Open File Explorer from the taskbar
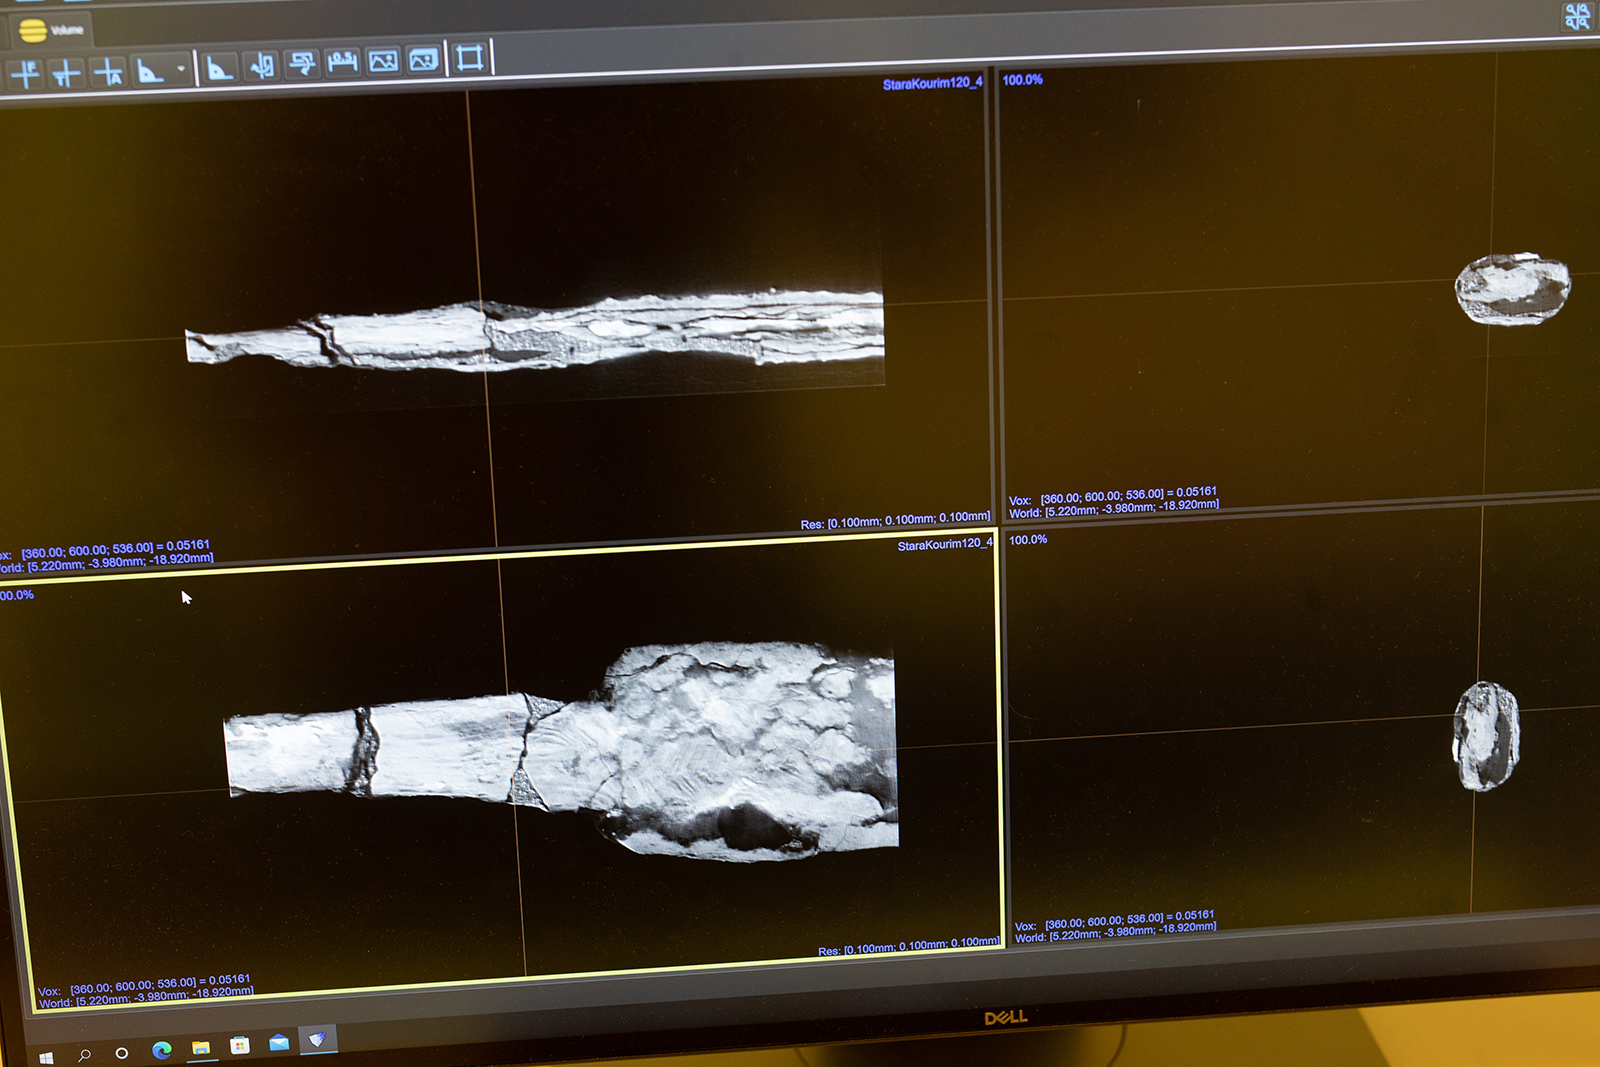This screenshot has width=1600, height=1067. tap(201, 1048)
